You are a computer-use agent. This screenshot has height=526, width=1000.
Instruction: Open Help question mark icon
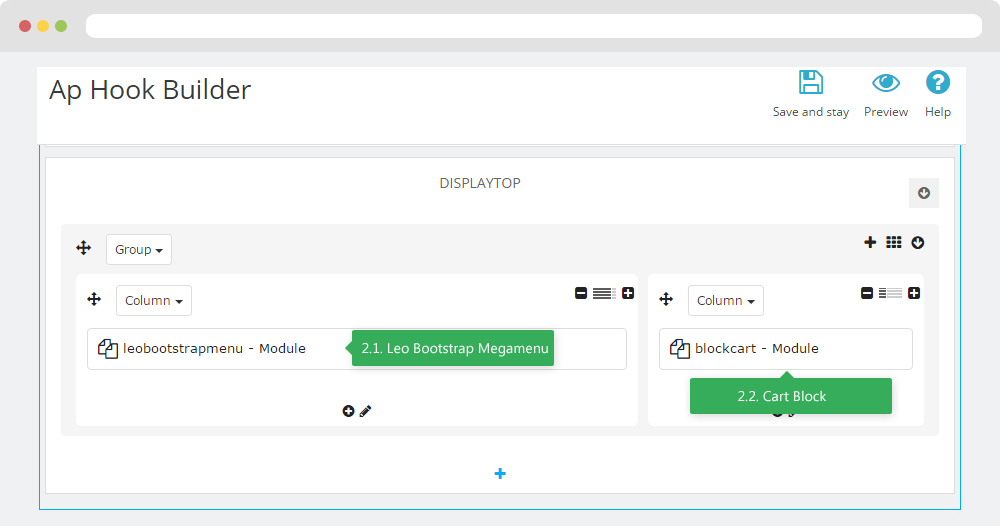point(938,82)
